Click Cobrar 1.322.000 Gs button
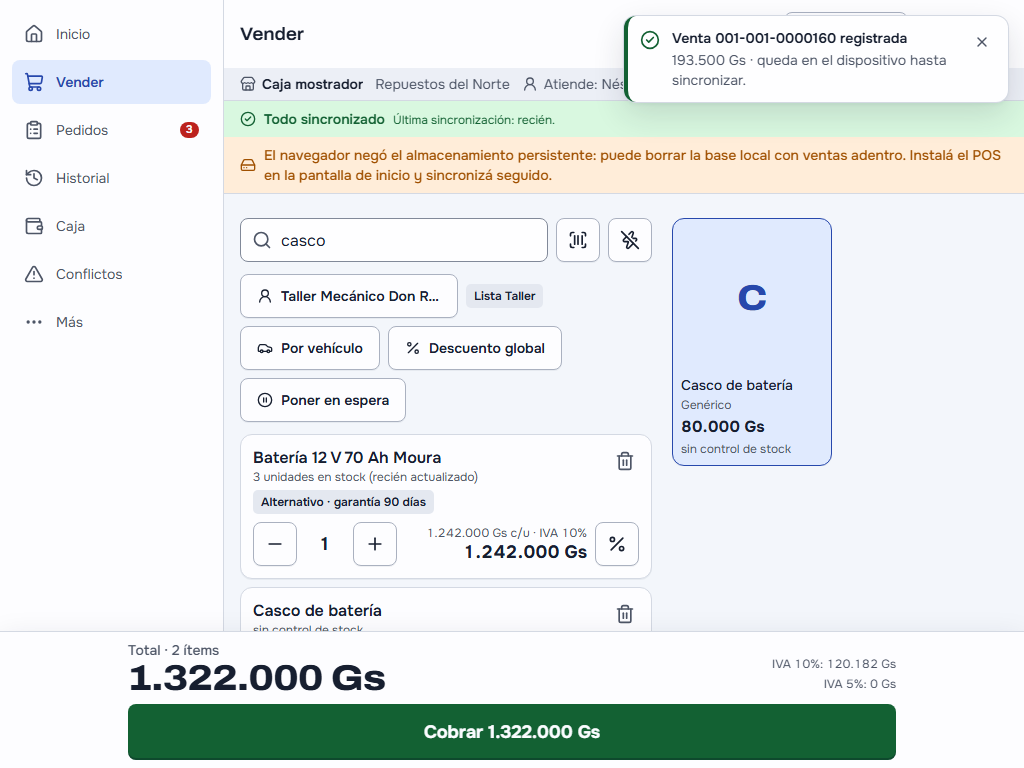 [512, 732]
